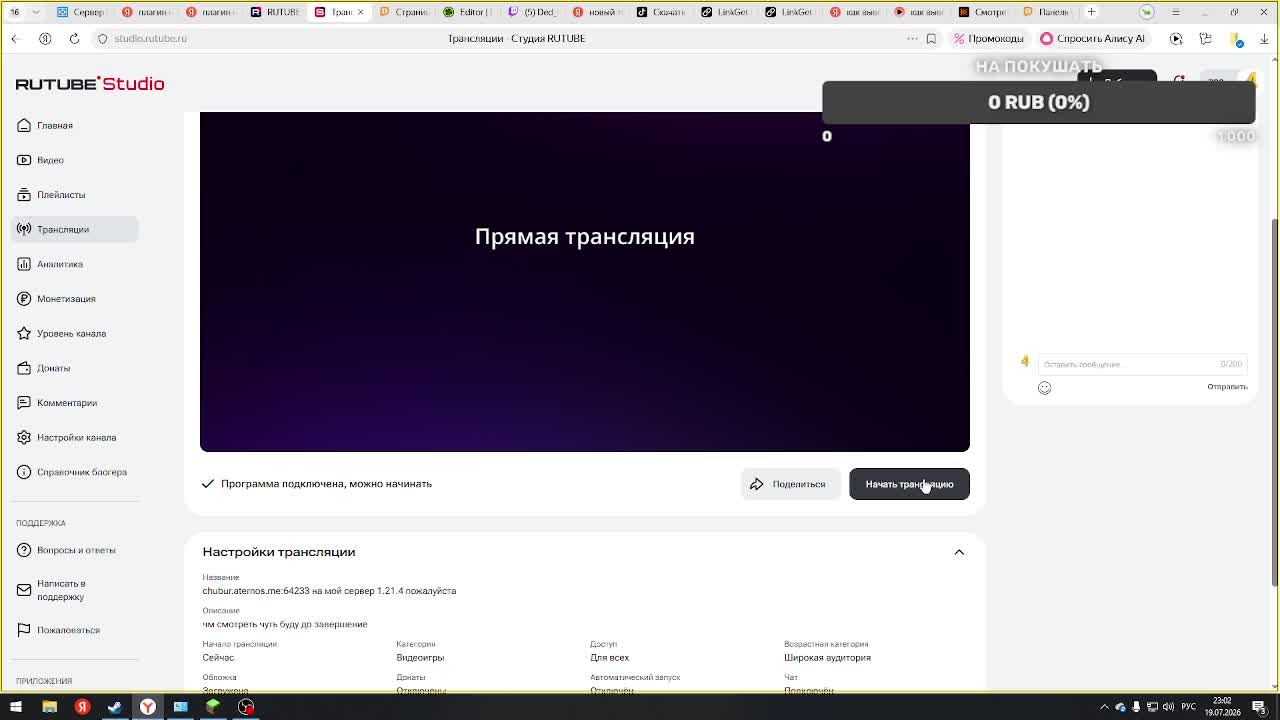Open the Windows notification center
1280x720 pixels.
(1259, 707)
